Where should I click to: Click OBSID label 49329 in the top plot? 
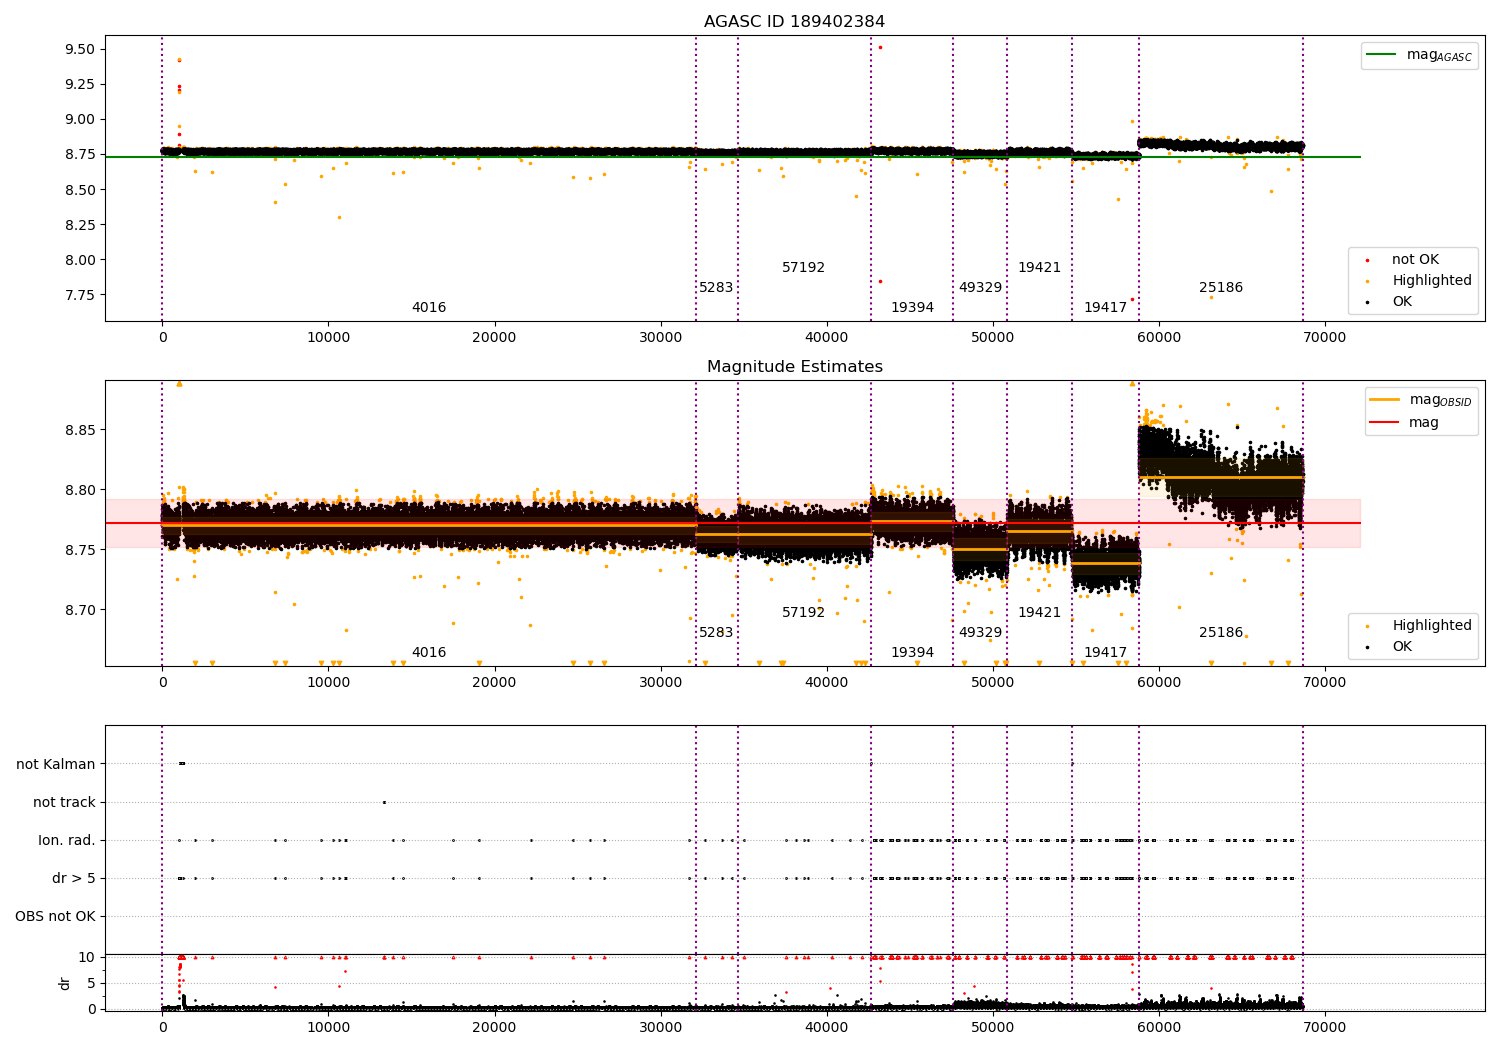(980, 288)
